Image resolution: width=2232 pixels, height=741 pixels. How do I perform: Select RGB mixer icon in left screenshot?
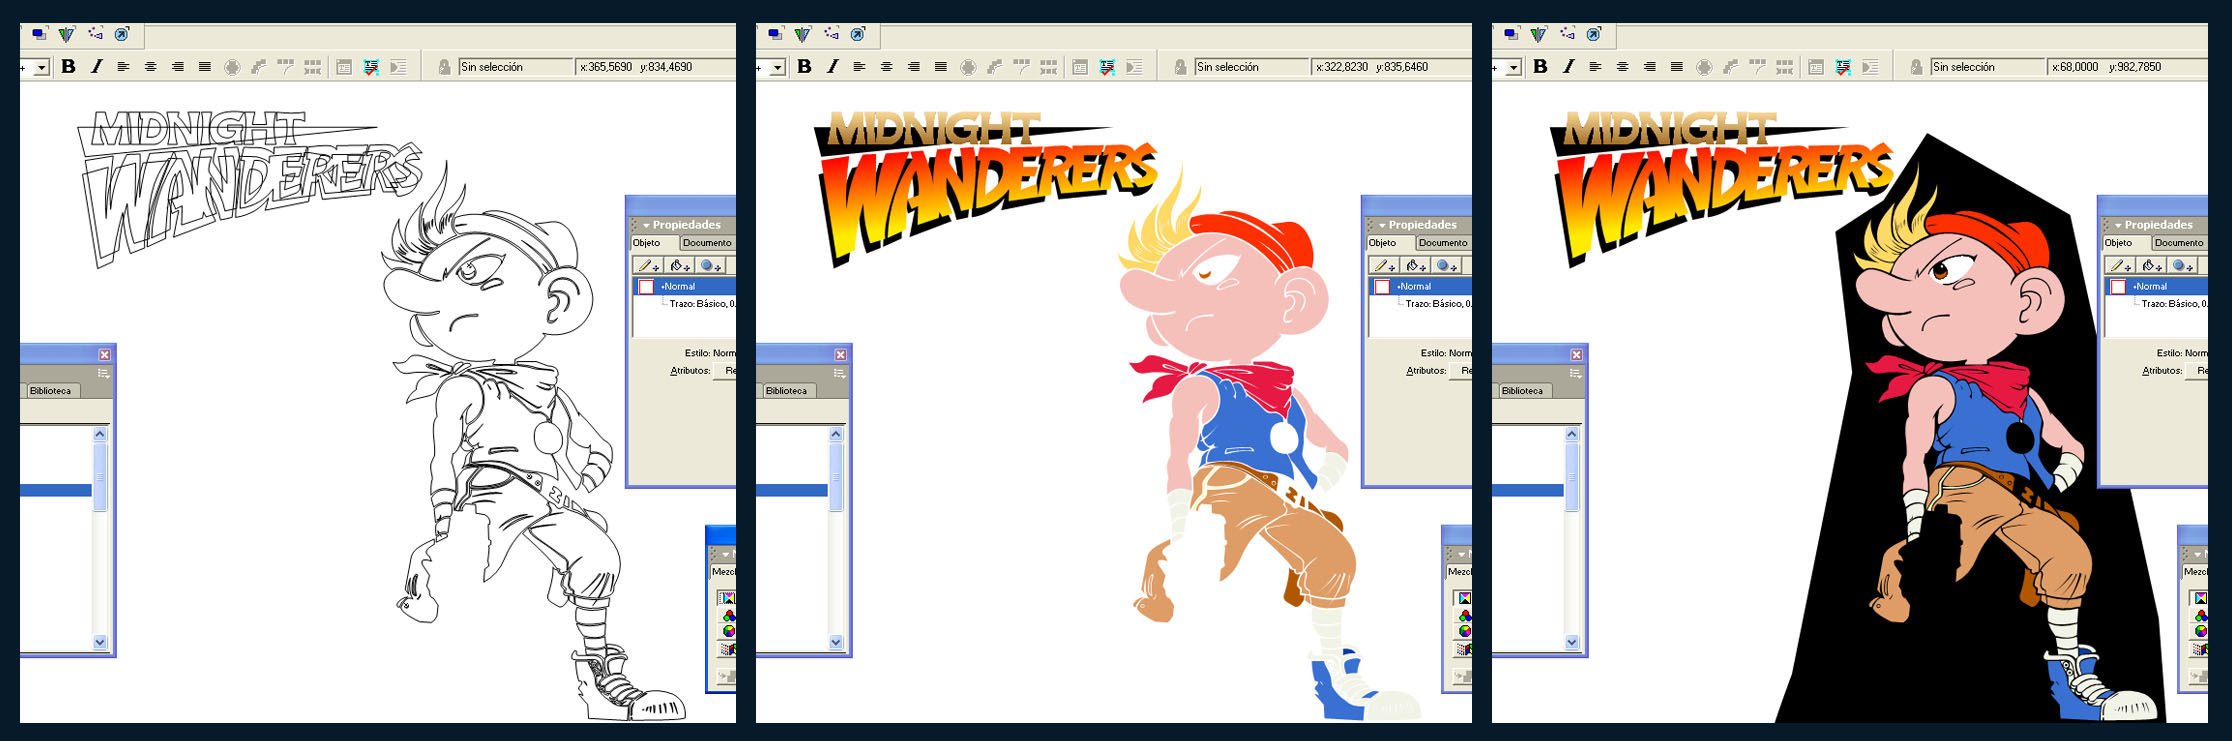(x=728, y=615)
